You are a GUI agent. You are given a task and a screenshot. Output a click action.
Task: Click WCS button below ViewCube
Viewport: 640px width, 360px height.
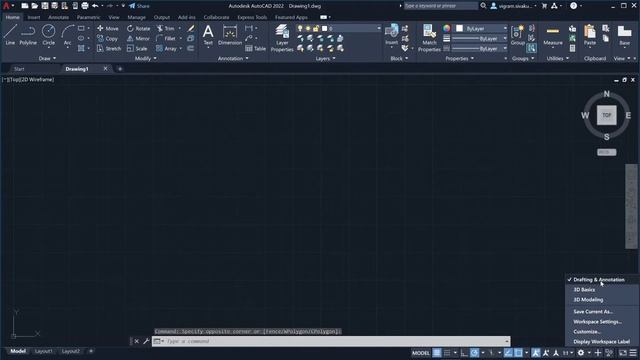(607, 152)
